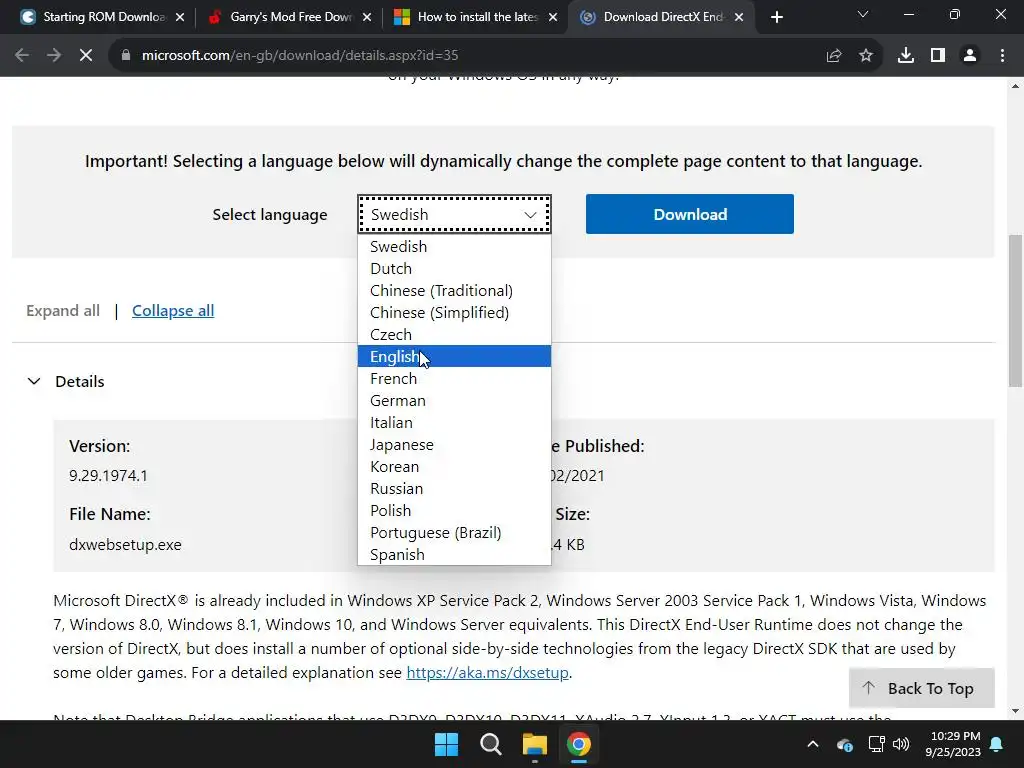Select Japanese language option

(454, 445)
